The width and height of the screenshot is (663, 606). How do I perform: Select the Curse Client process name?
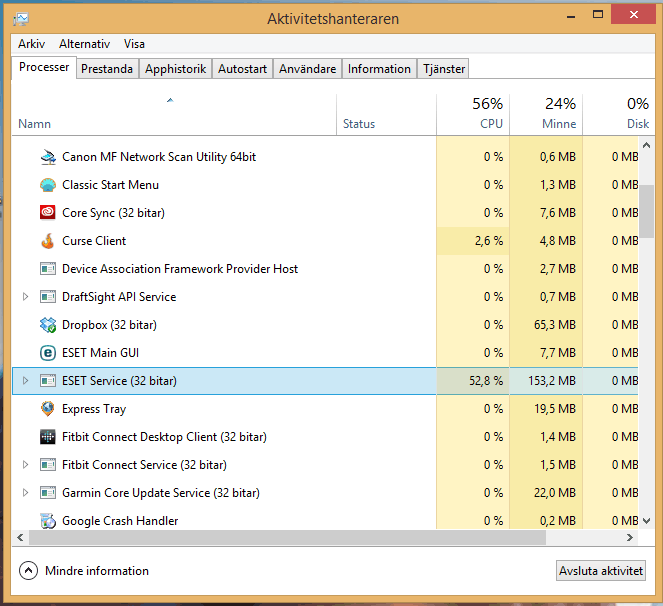(94, 241)
